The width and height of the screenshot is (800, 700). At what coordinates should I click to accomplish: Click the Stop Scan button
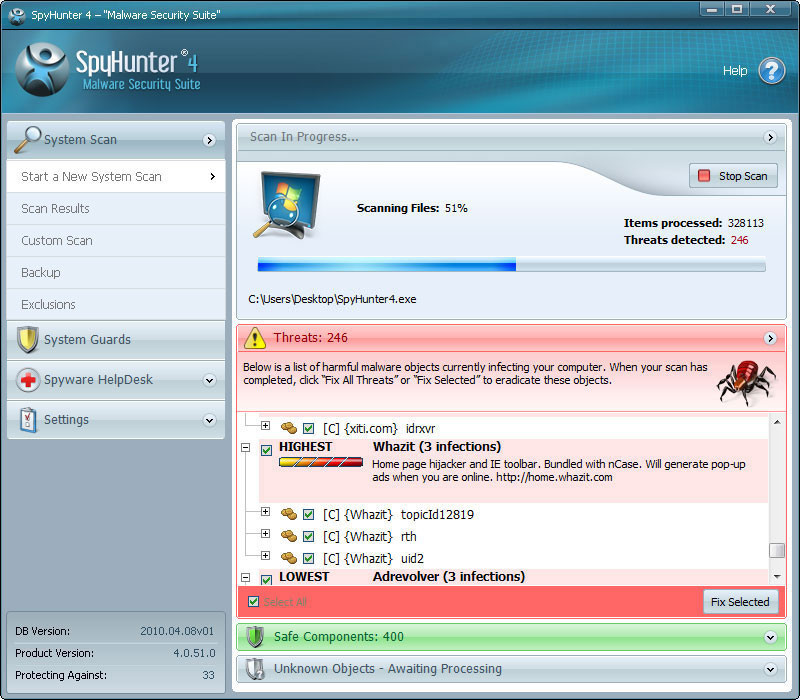tap(733, 176)
